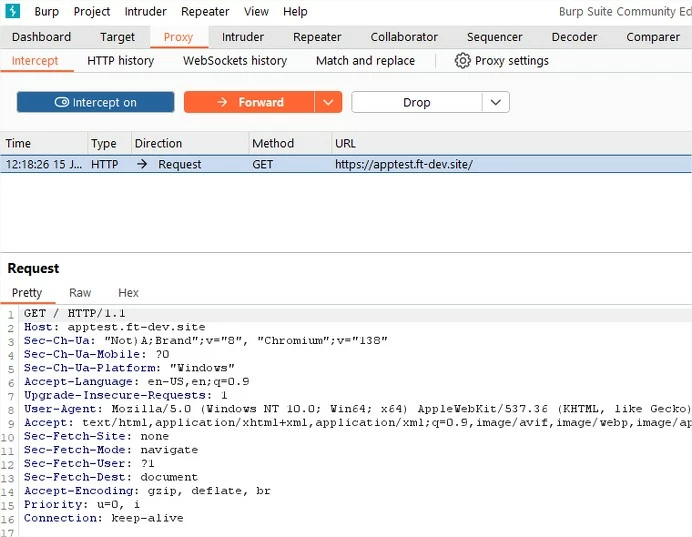692x537 pixels.
Task: Open the Project menu
Action: pyautogui.click(x=92, y=11)
